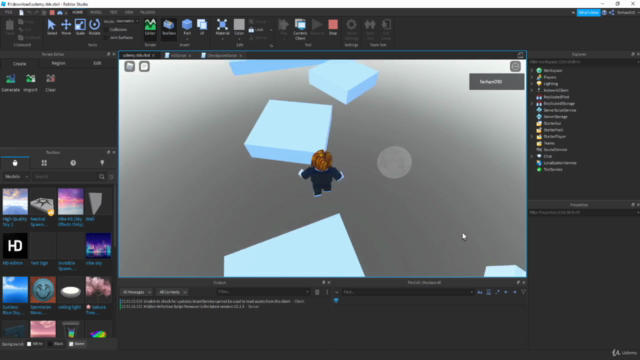
Task: Open the Models category dropdown
Action: 16,177
